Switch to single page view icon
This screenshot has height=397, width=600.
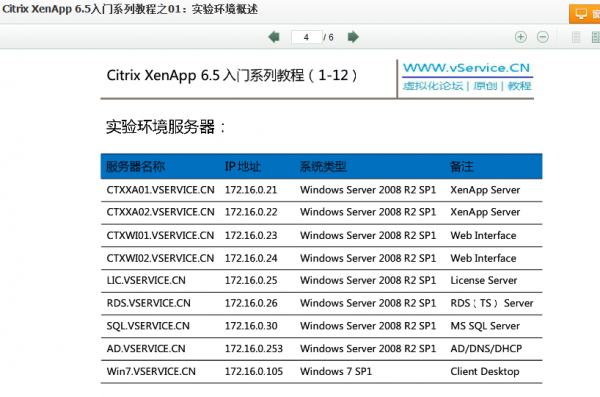(x=576, y=37)
